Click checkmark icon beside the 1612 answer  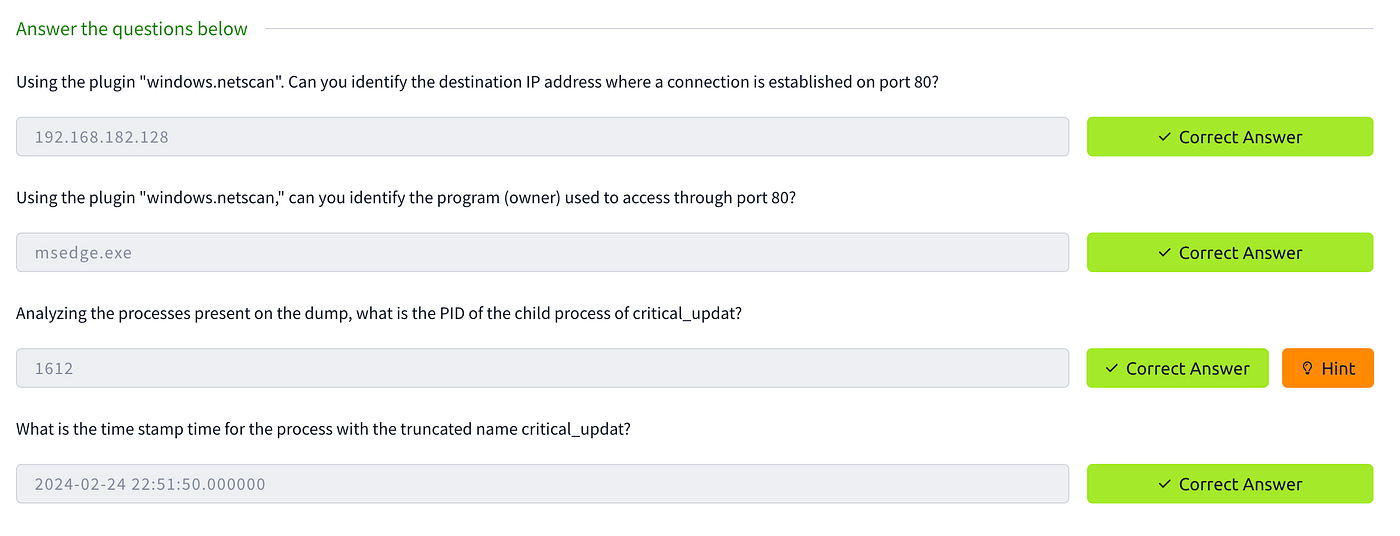pos(1111,368)
